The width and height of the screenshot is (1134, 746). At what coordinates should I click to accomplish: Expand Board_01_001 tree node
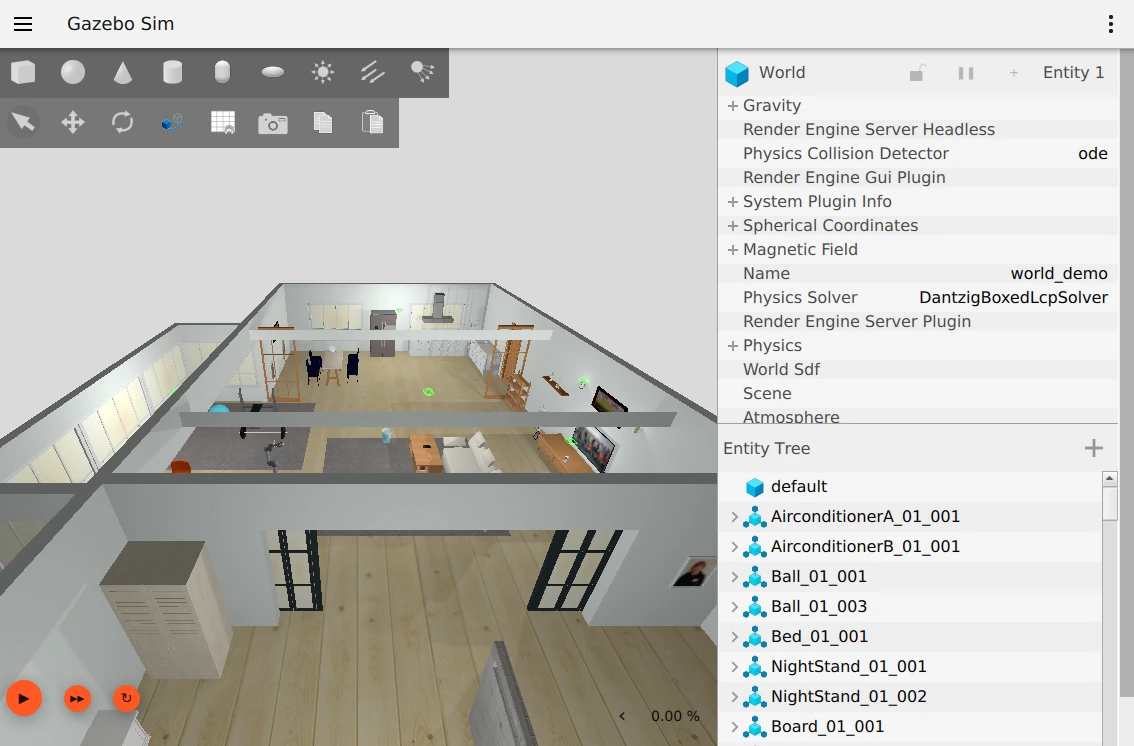tap(734, 726)
